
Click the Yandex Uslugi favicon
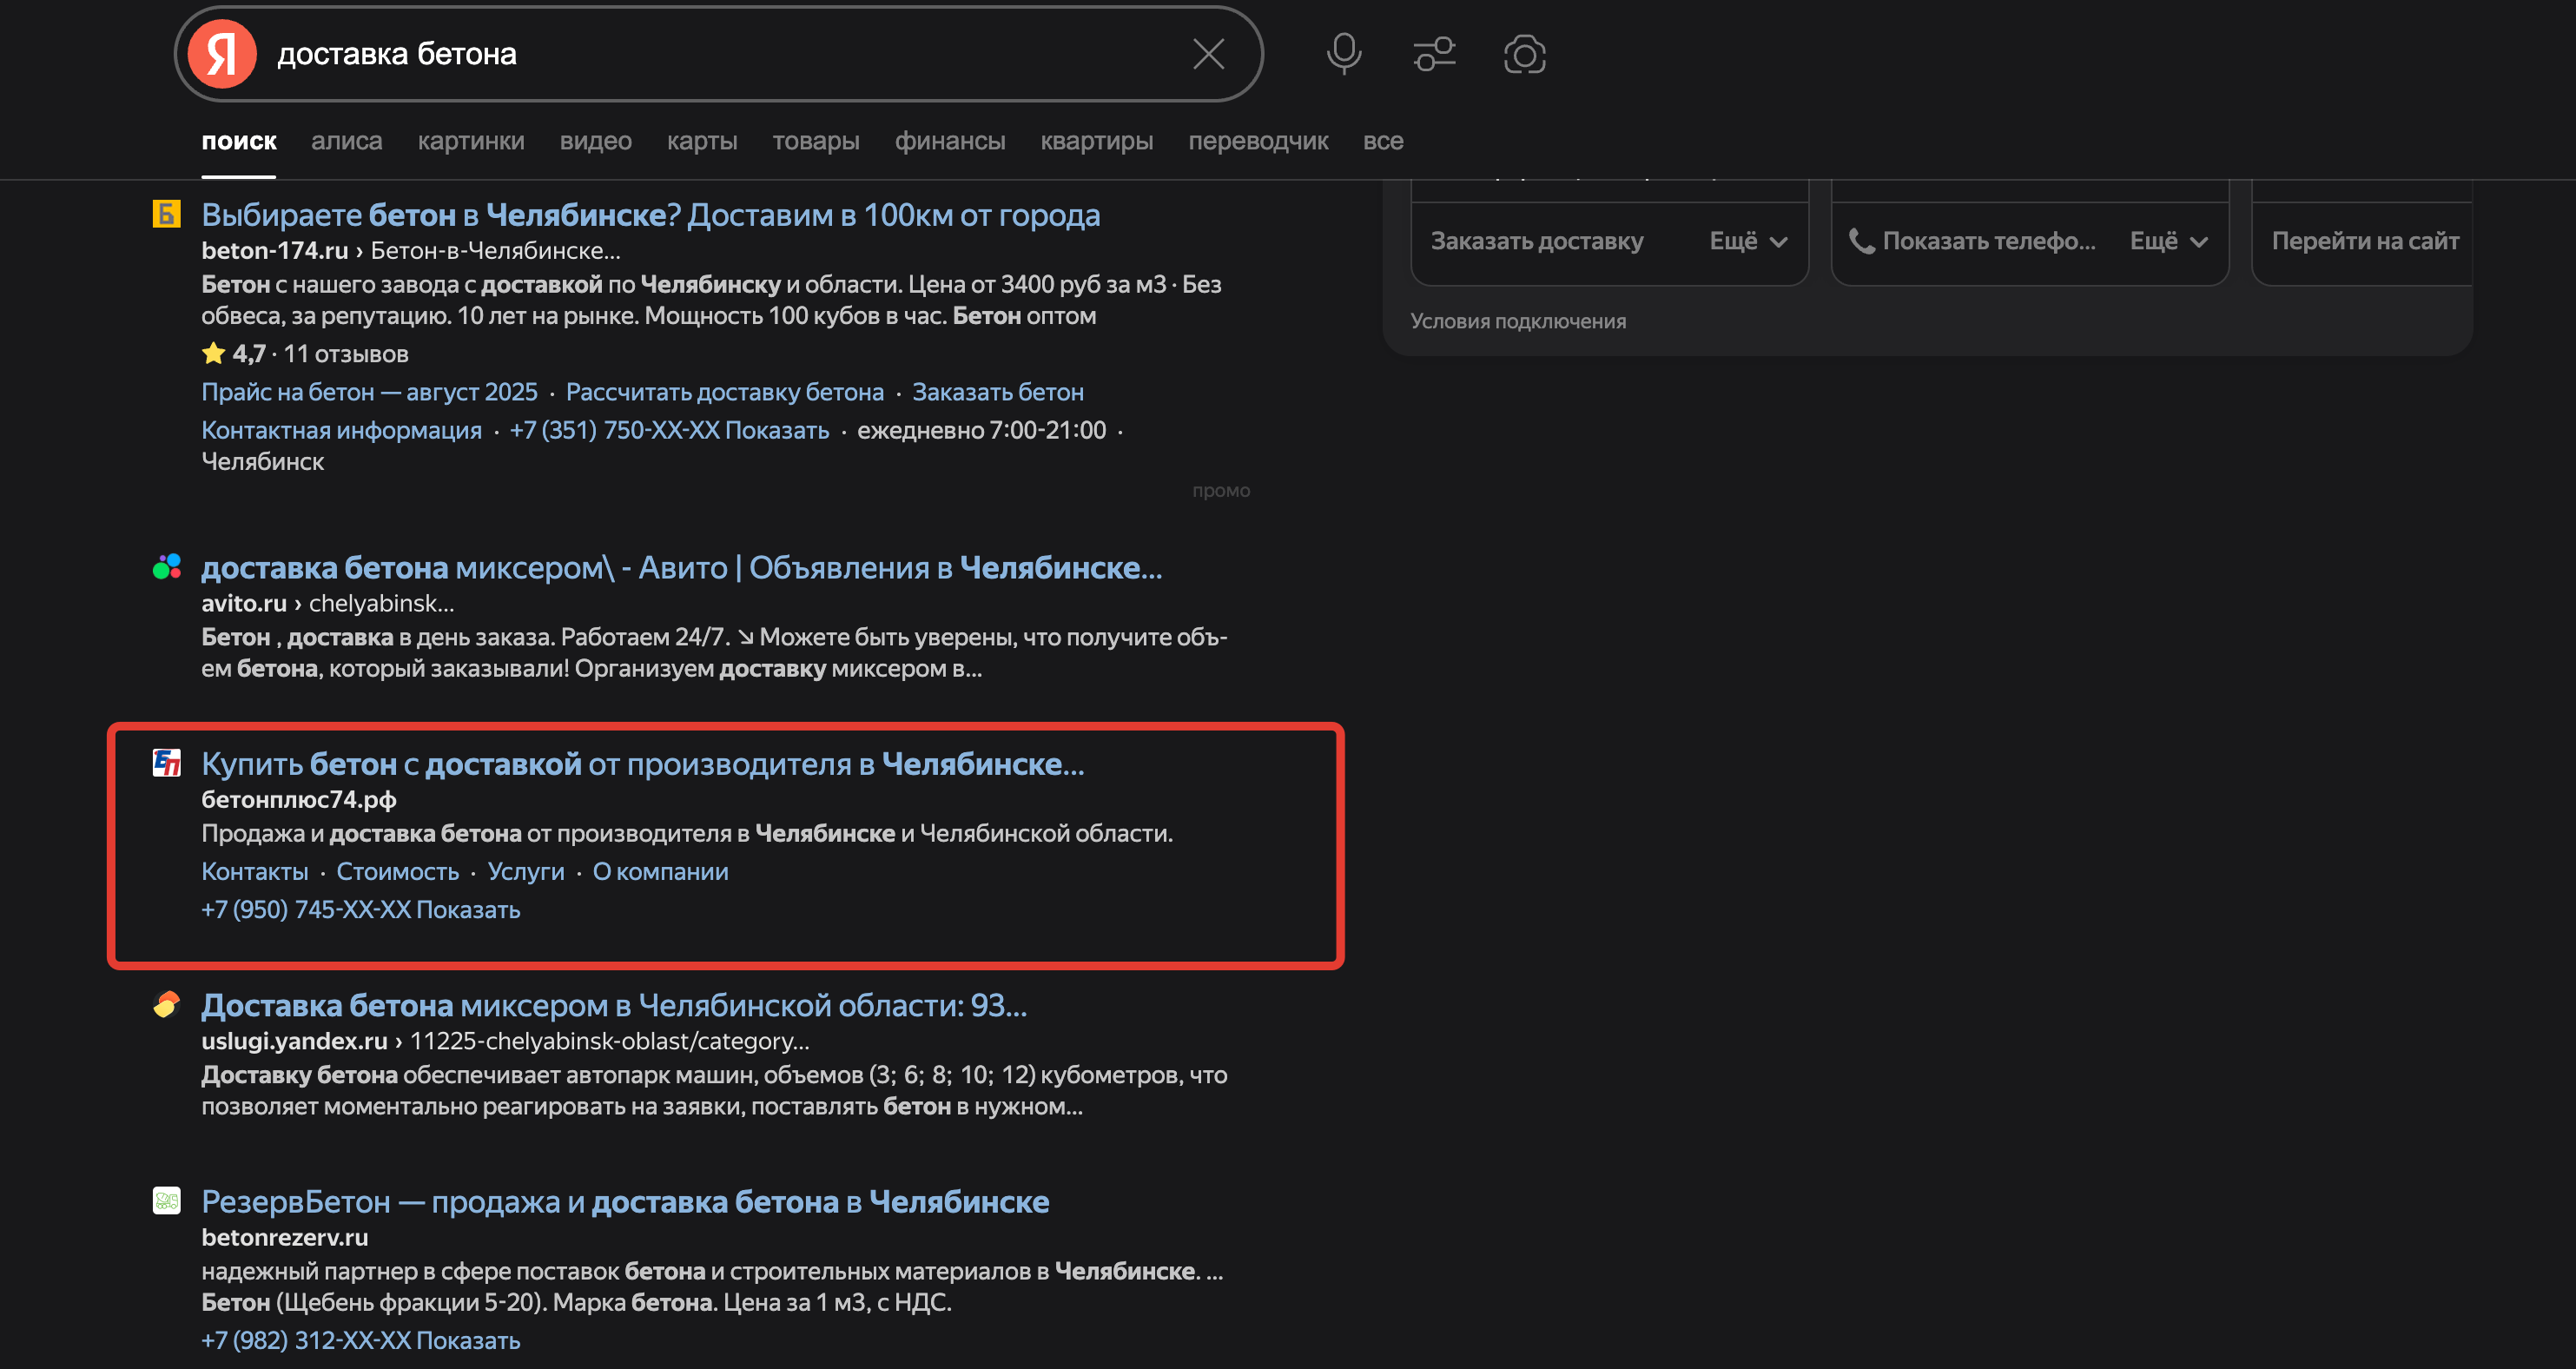click(x=166, y=1005)
